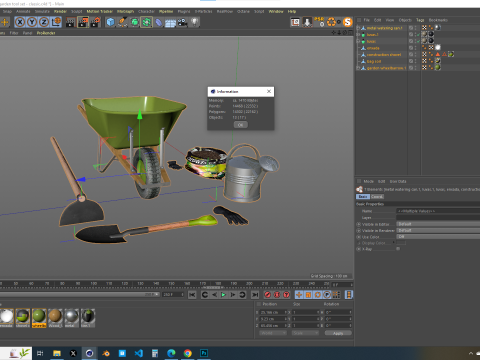This screenshot has width=480, height=360.
Task: Toggle the Z axis lock icon
Action: pos(44,22)
